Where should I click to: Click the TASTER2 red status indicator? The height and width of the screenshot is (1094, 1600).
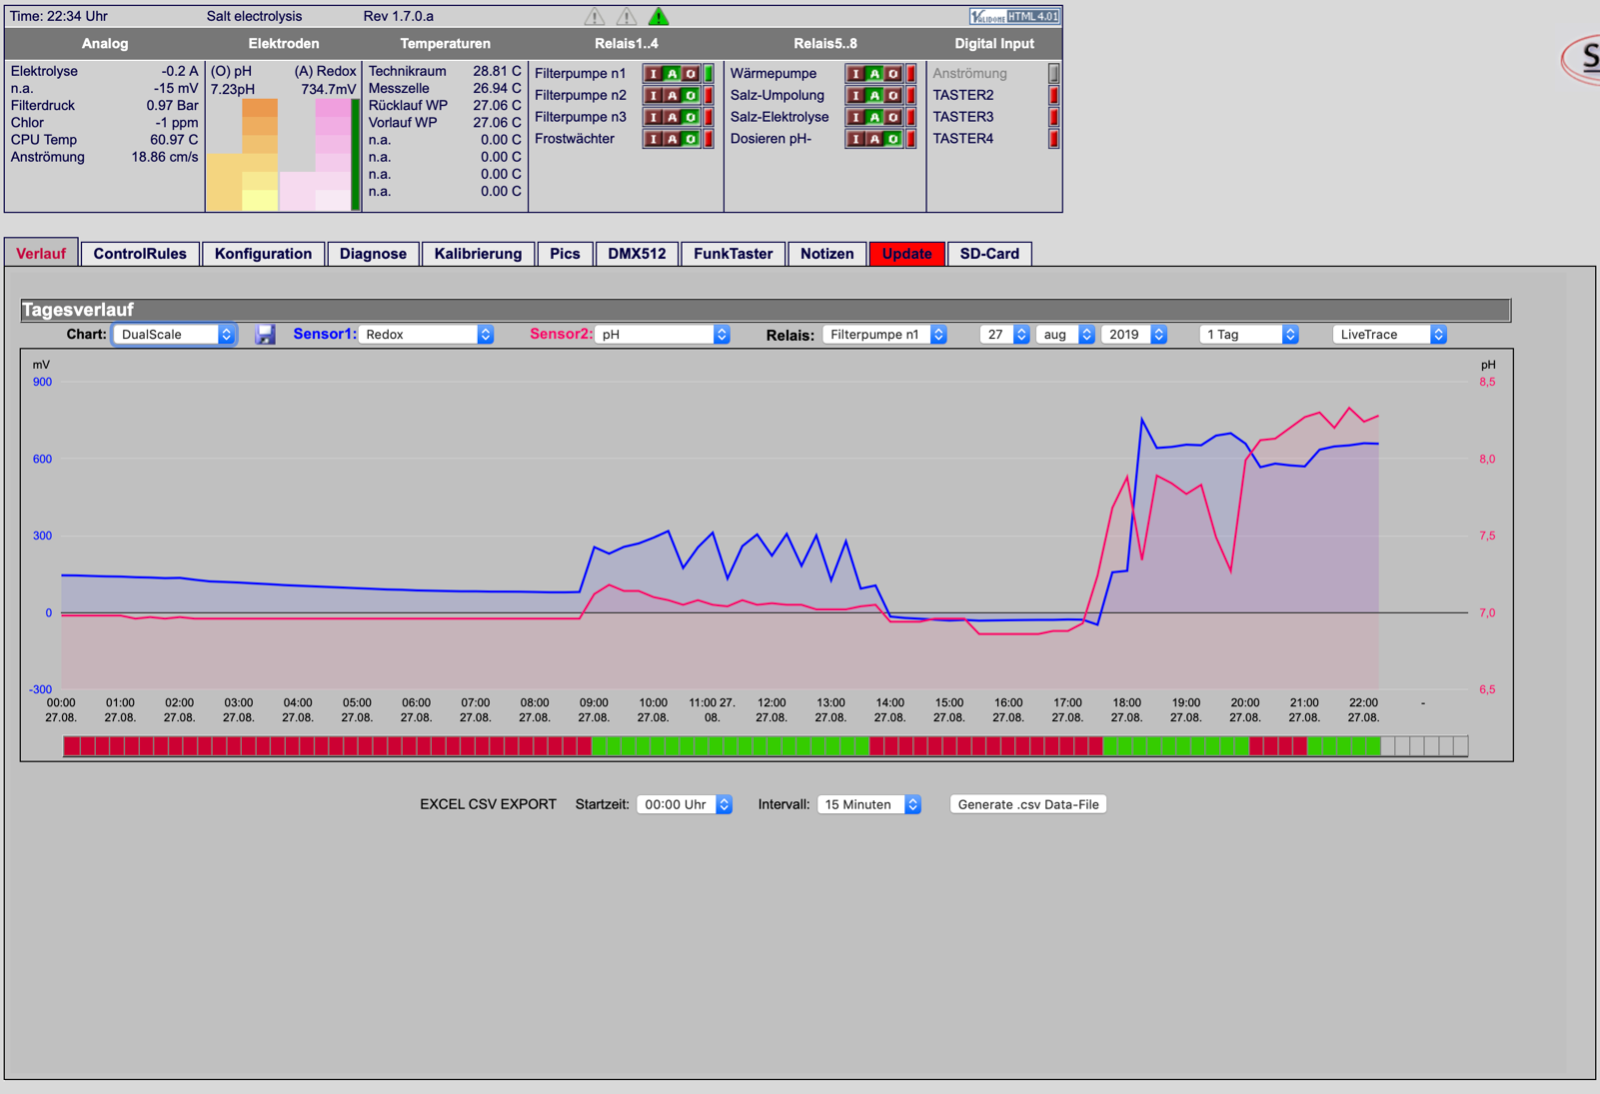tap(1053, 96)
